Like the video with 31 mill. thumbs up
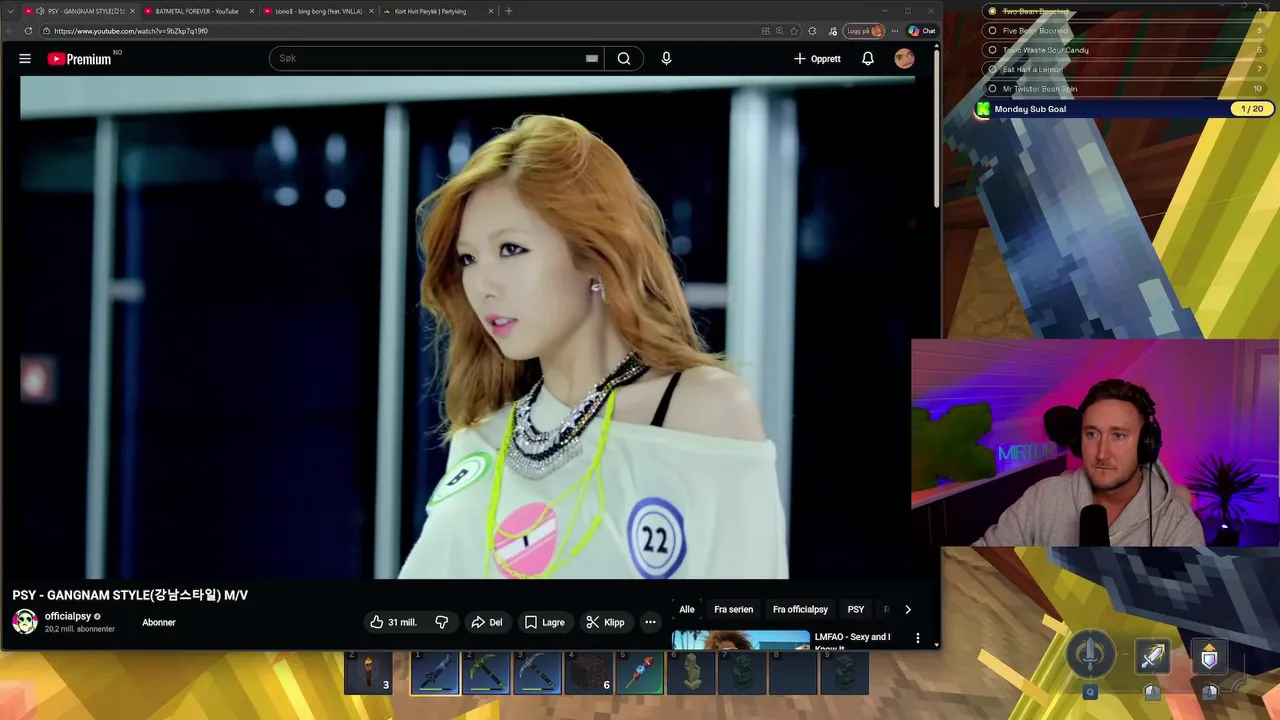Image resolution: width=1280 pixels, height=720 pixels. [393, 622]
